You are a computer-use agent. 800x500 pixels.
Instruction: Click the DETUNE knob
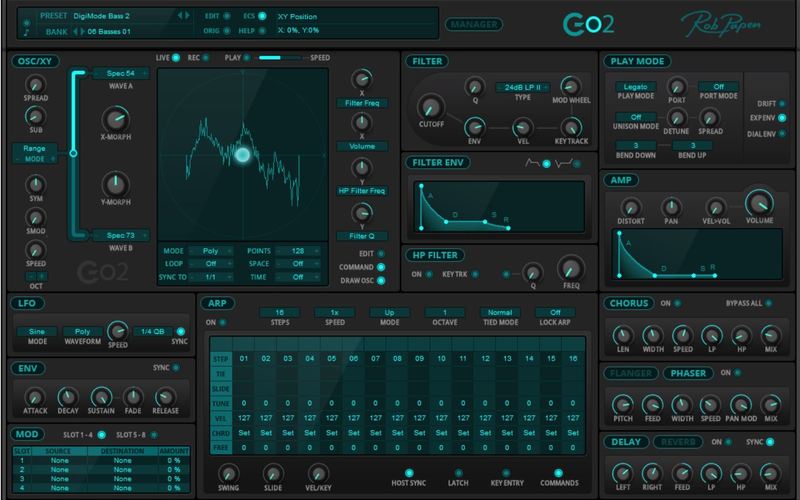point(677,118)
